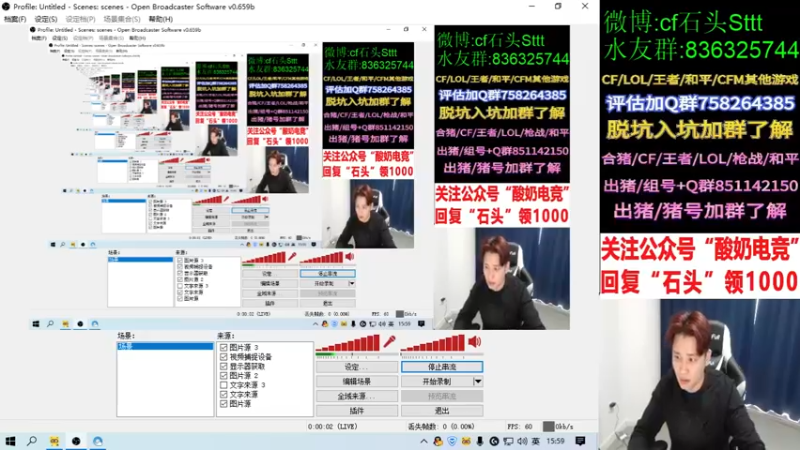Select the 文字来源 3 source row
Image resolution: width=800 pixels, height=450 pixels.
coord(265,385)
